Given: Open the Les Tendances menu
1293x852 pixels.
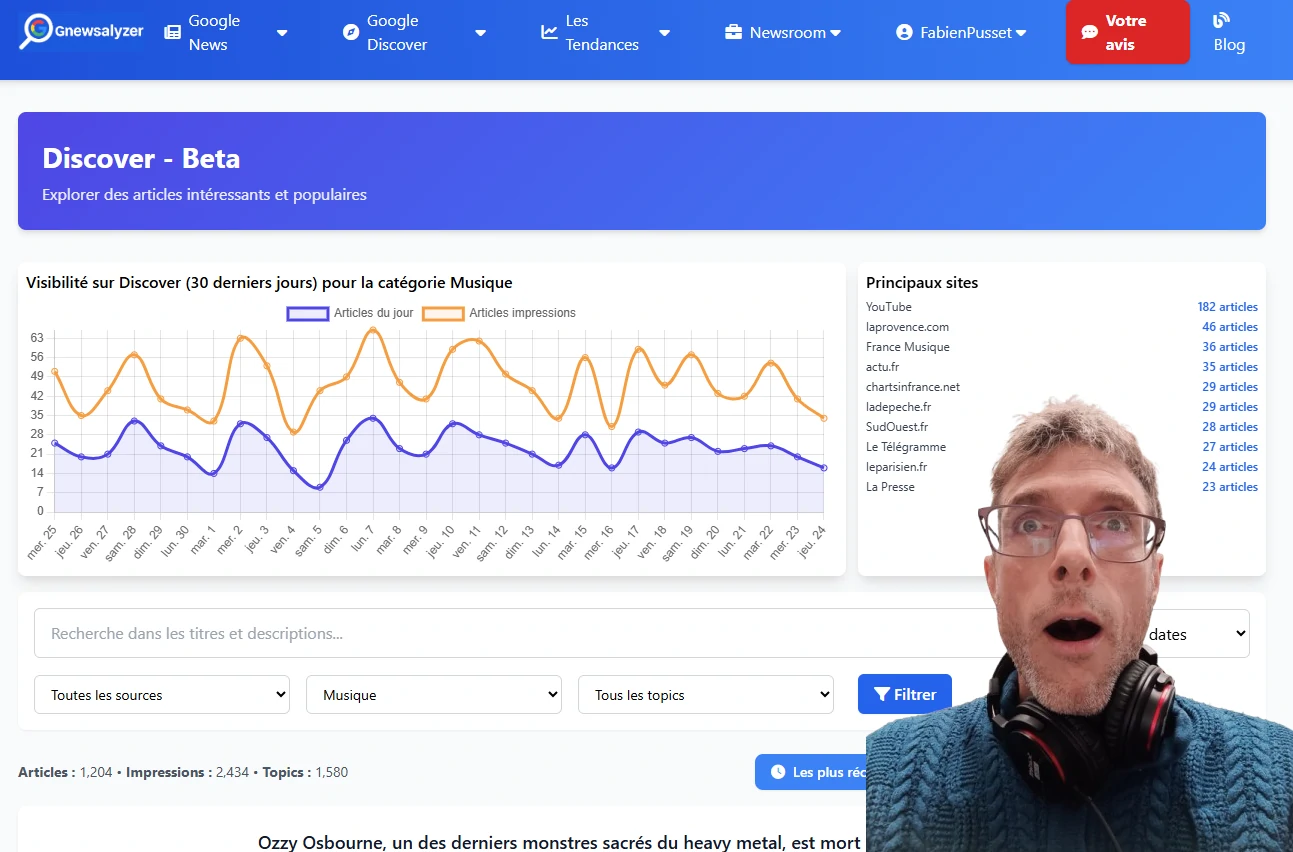Looking at the screenshot, I should (x=605, y=32).
